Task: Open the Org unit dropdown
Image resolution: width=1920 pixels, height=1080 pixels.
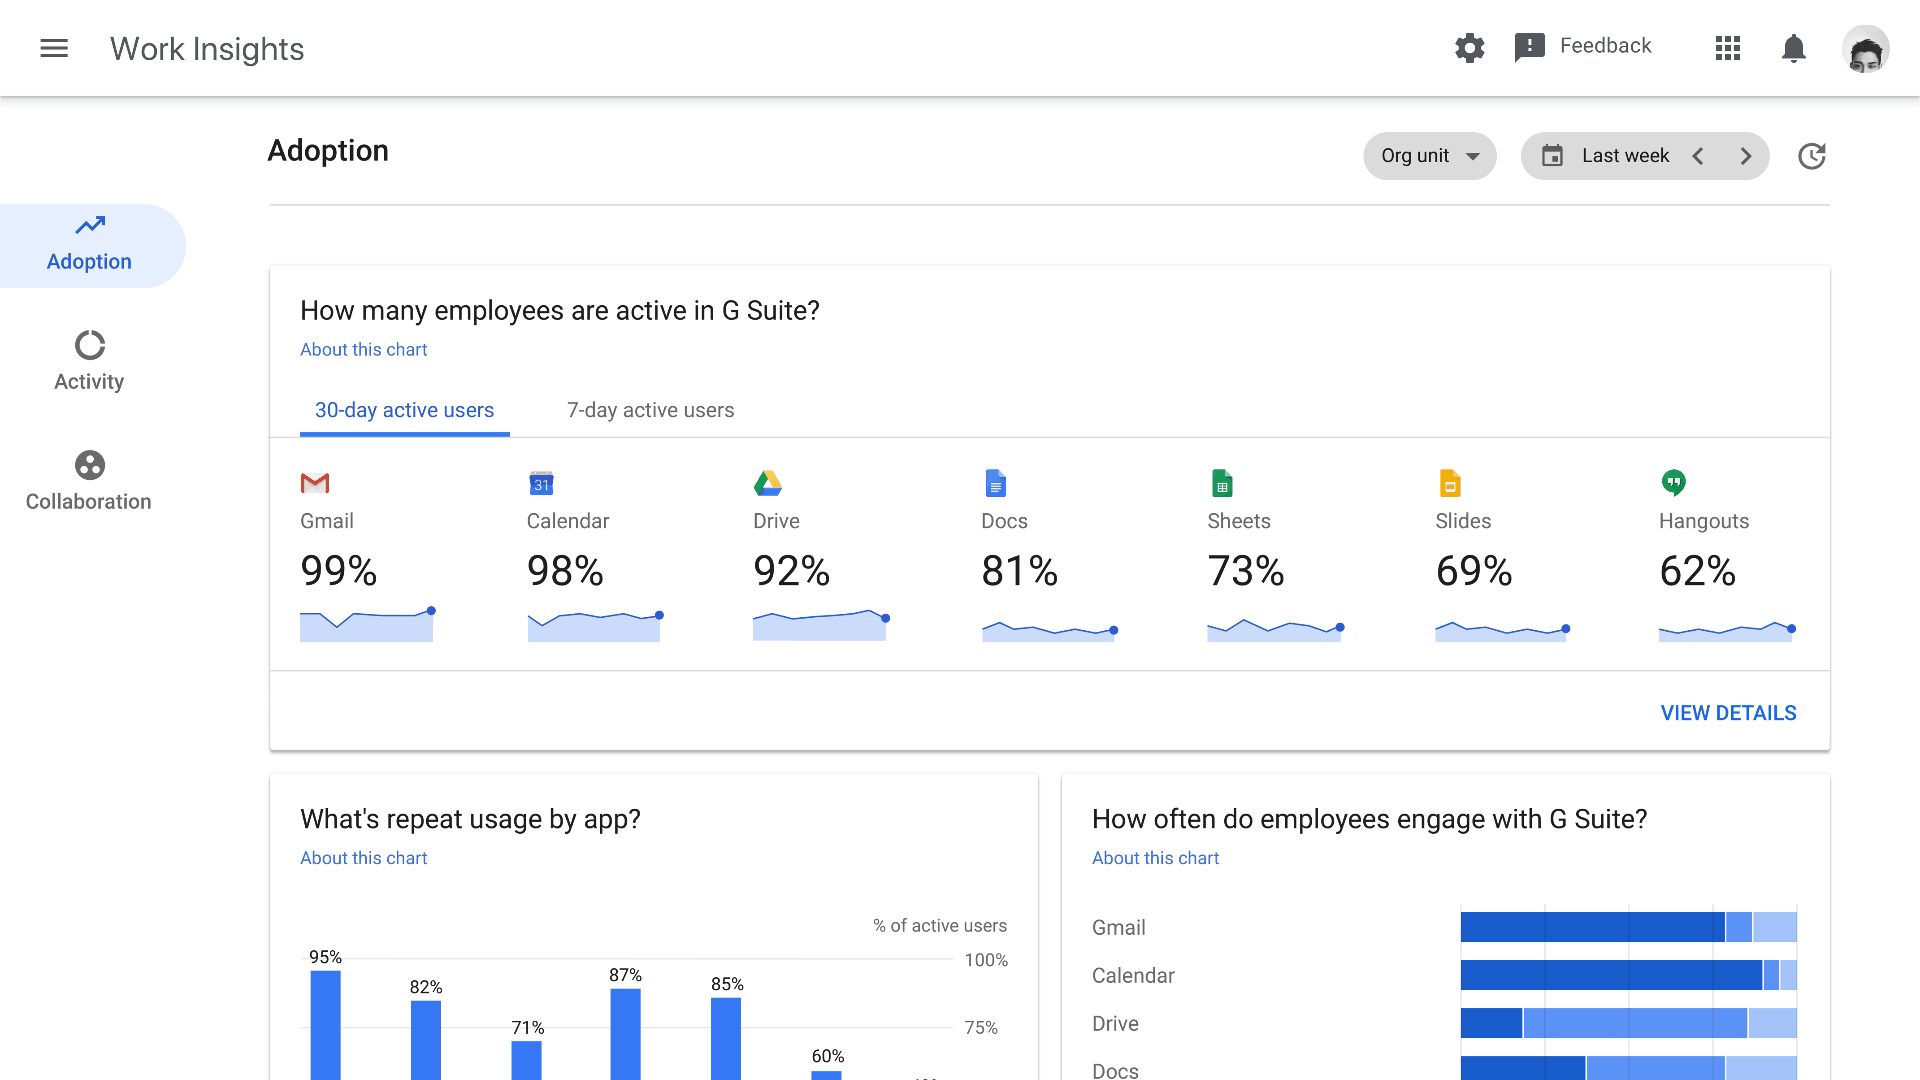Action: [x=1429, y=156]
